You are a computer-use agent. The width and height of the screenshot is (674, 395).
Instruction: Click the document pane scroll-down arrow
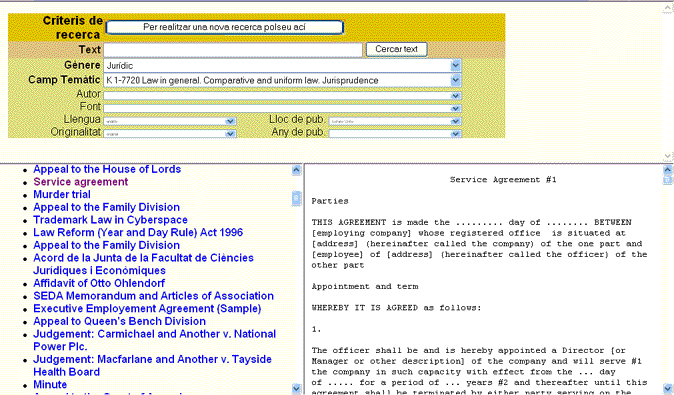point(668,388)
